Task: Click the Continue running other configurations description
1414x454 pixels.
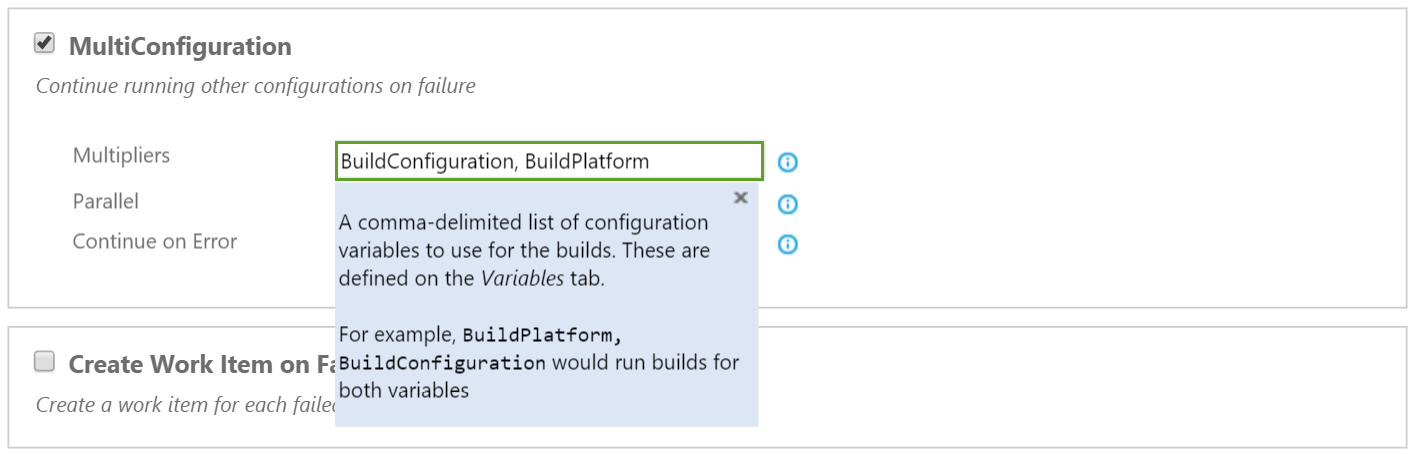Action: 256,86
